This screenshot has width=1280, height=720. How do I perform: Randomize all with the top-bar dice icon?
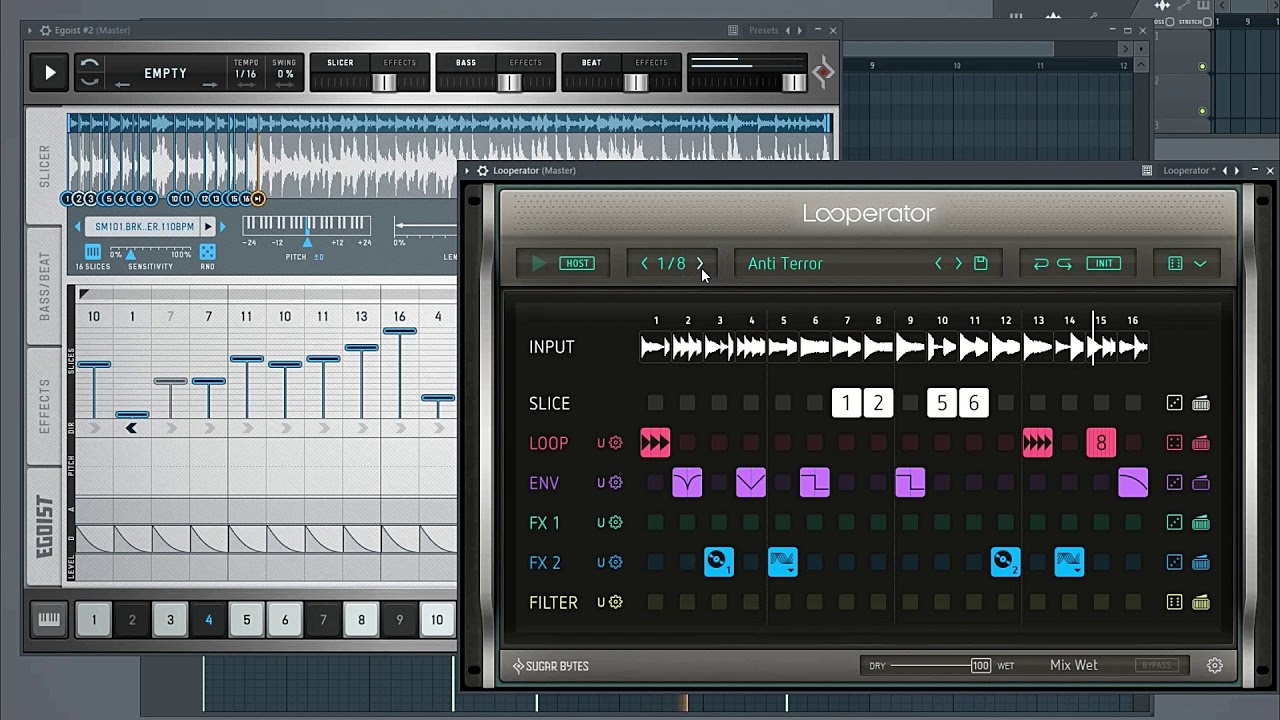(x=1175, y=263)
